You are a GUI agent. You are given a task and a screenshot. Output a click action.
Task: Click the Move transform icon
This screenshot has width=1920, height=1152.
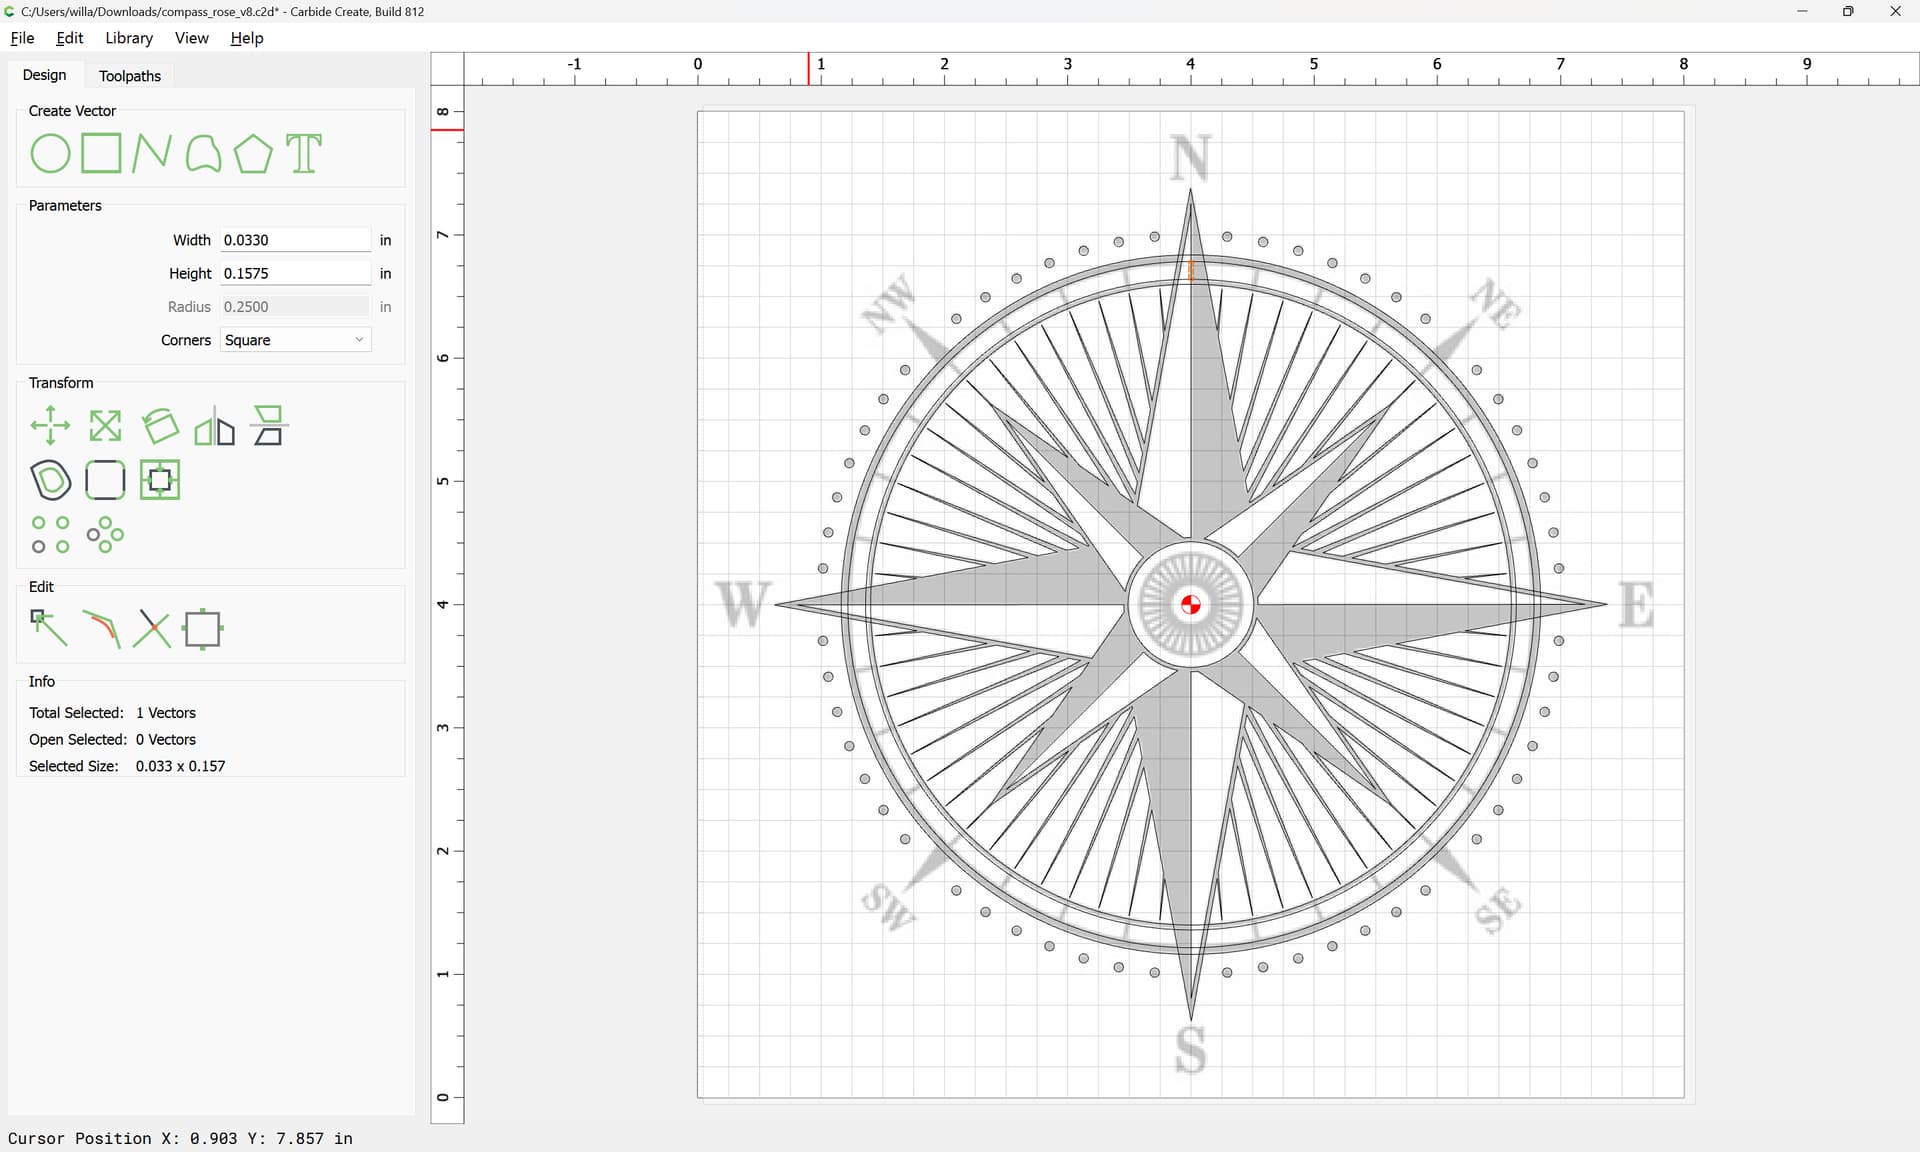click(x=50, y=426)
